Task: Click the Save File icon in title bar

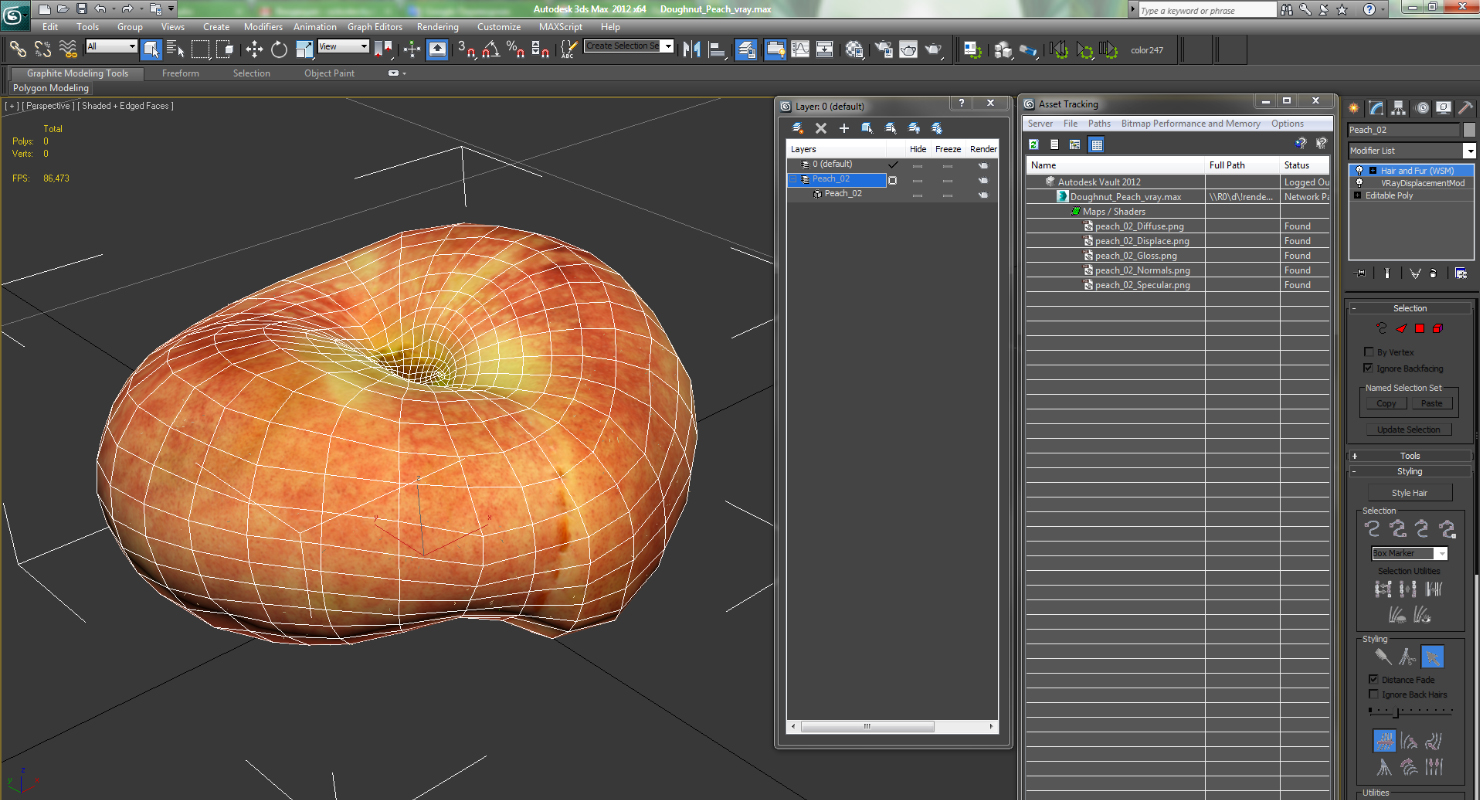Action: (82, 9)
